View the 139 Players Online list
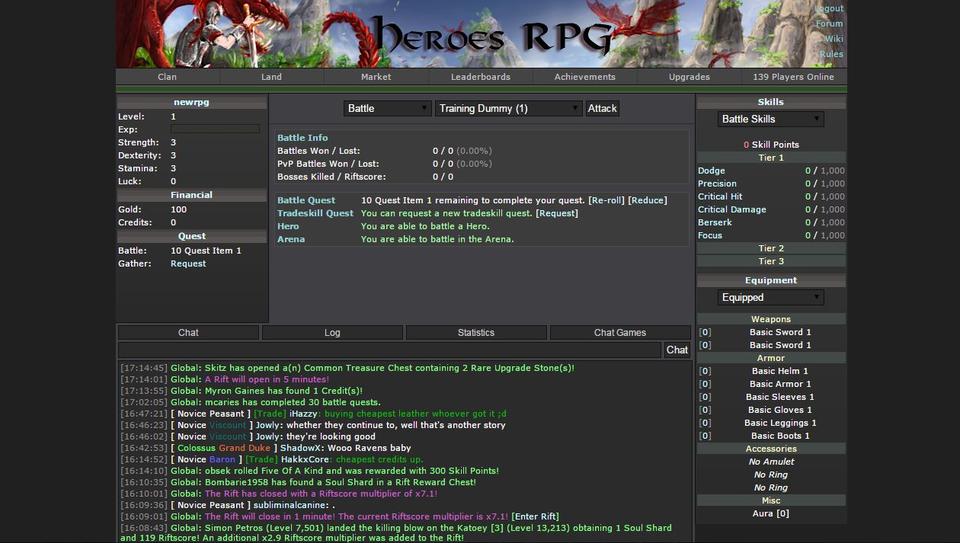960x543 pixels. pos(793,77)
